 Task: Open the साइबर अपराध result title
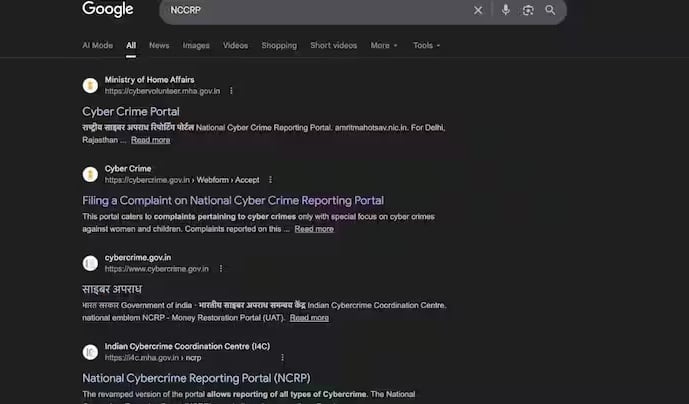[x=112, y=289]
